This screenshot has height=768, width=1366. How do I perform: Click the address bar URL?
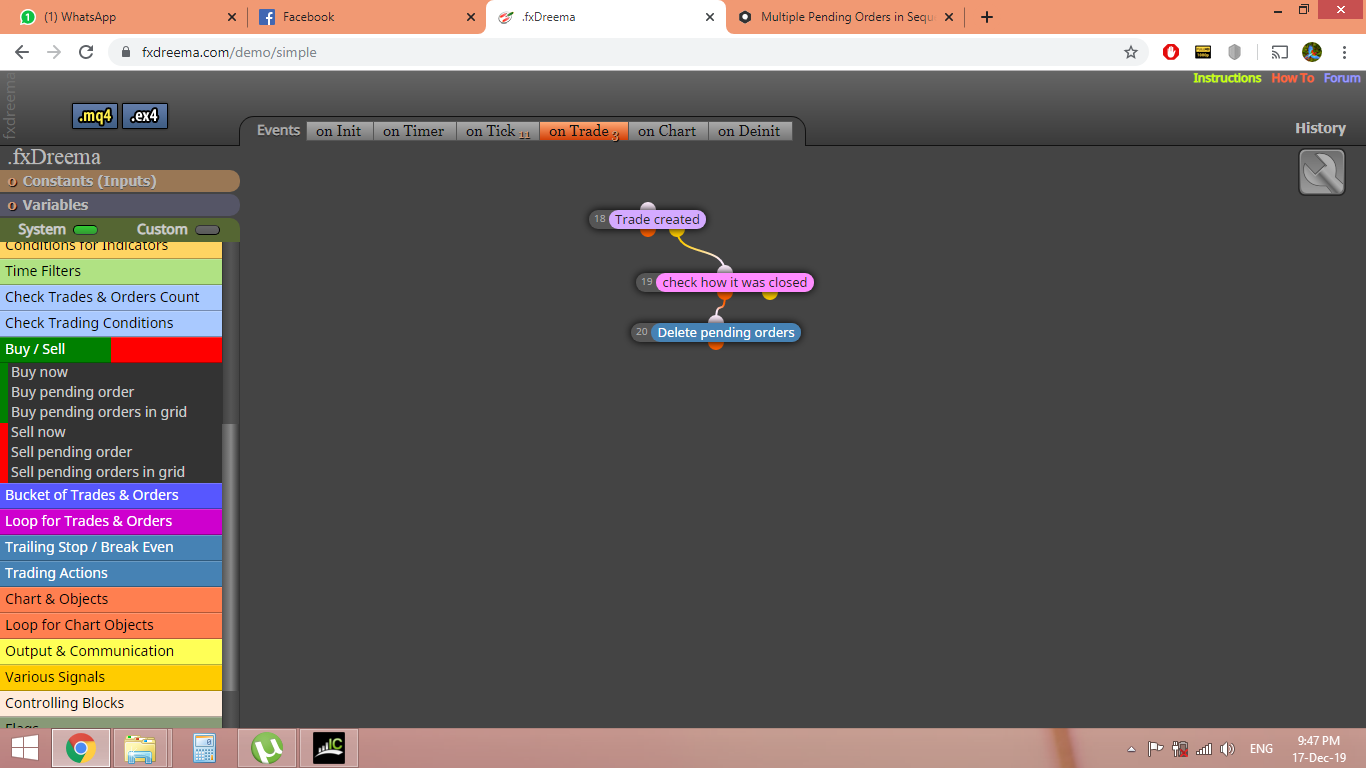pyautogui.click(x=229, y=52)
